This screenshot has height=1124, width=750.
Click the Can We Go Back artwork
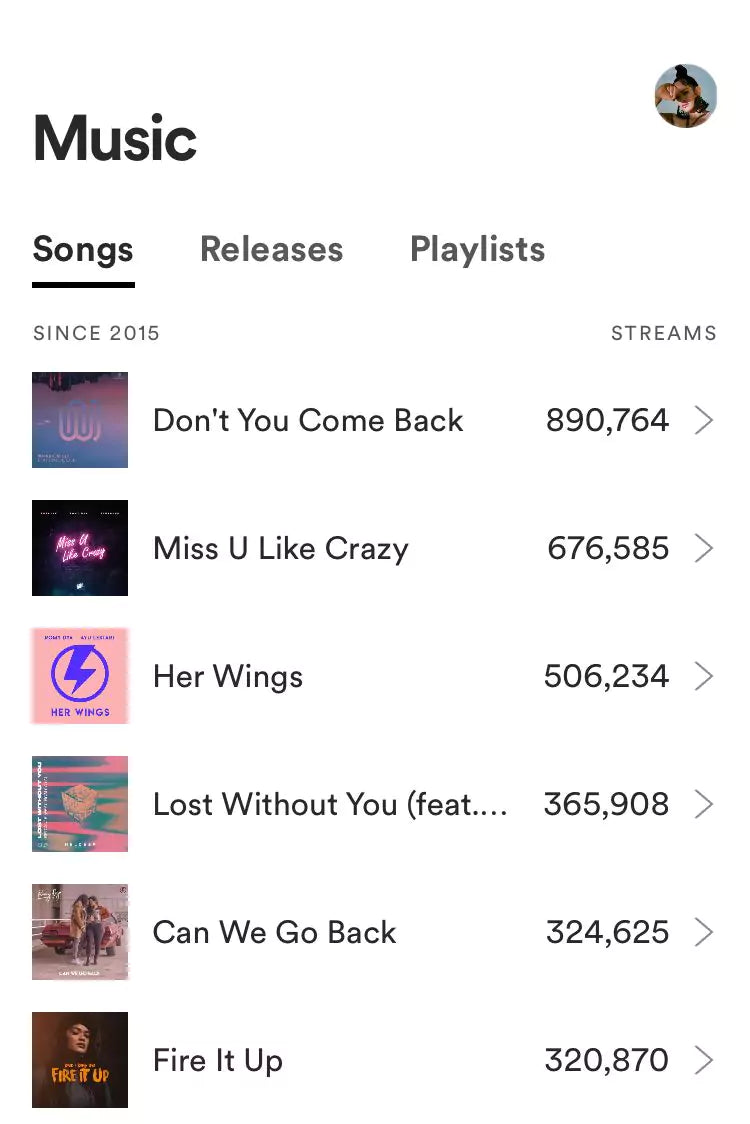click(80, 932)
